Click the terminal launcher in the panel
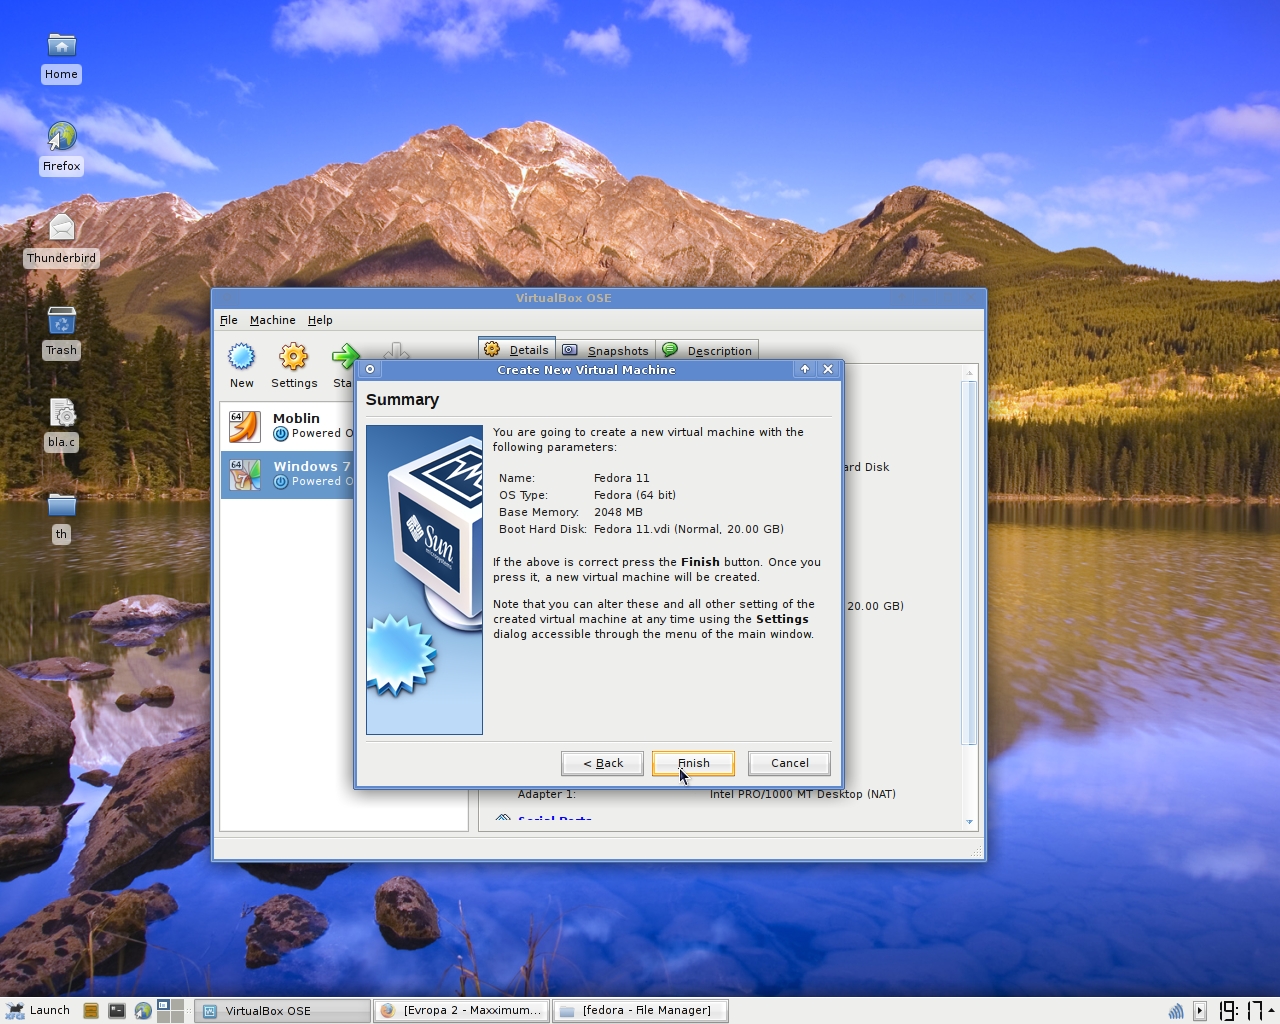 (x=117, y=1011)
